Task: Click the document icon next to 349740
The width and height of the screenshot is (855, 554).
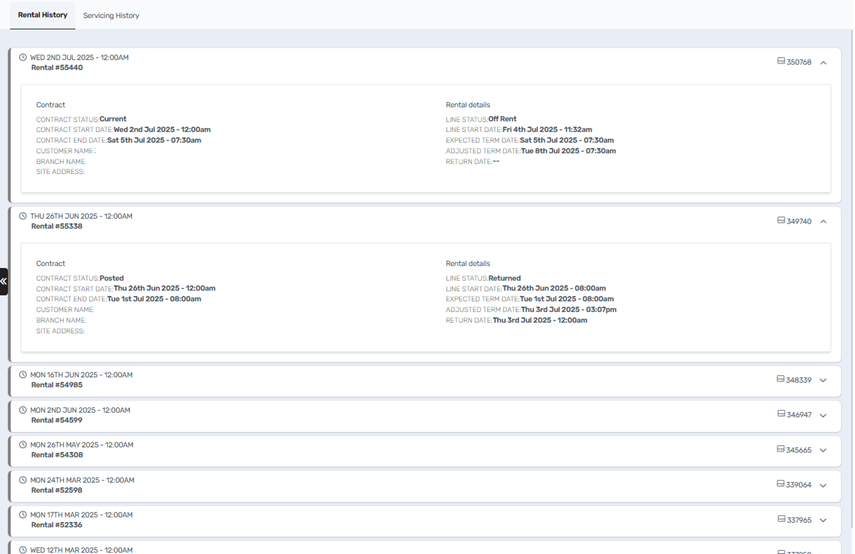Action: (x=781, y=220)
